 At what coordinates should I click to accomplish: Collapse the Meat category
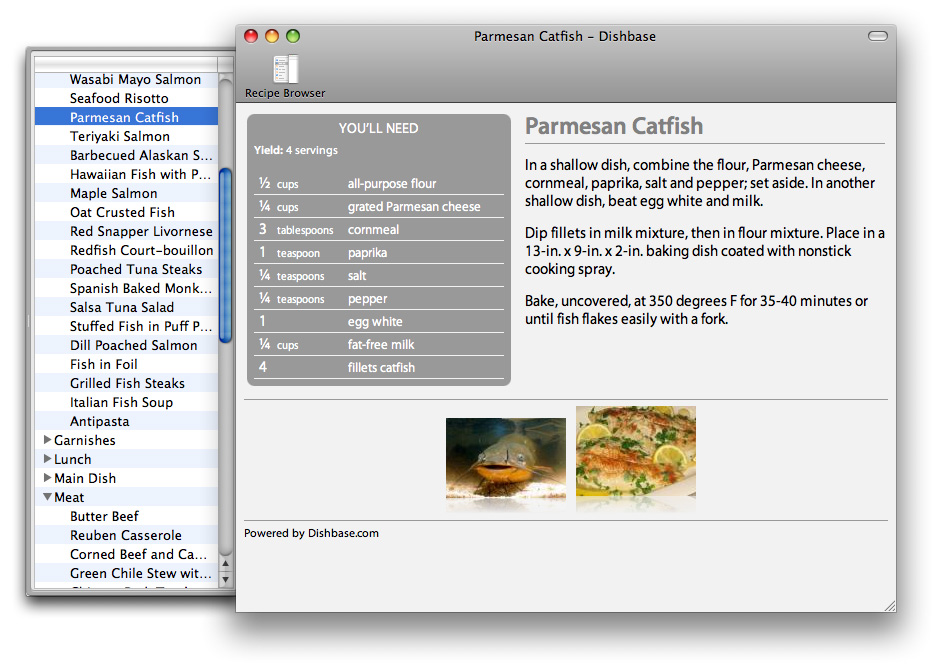point(47,497)
